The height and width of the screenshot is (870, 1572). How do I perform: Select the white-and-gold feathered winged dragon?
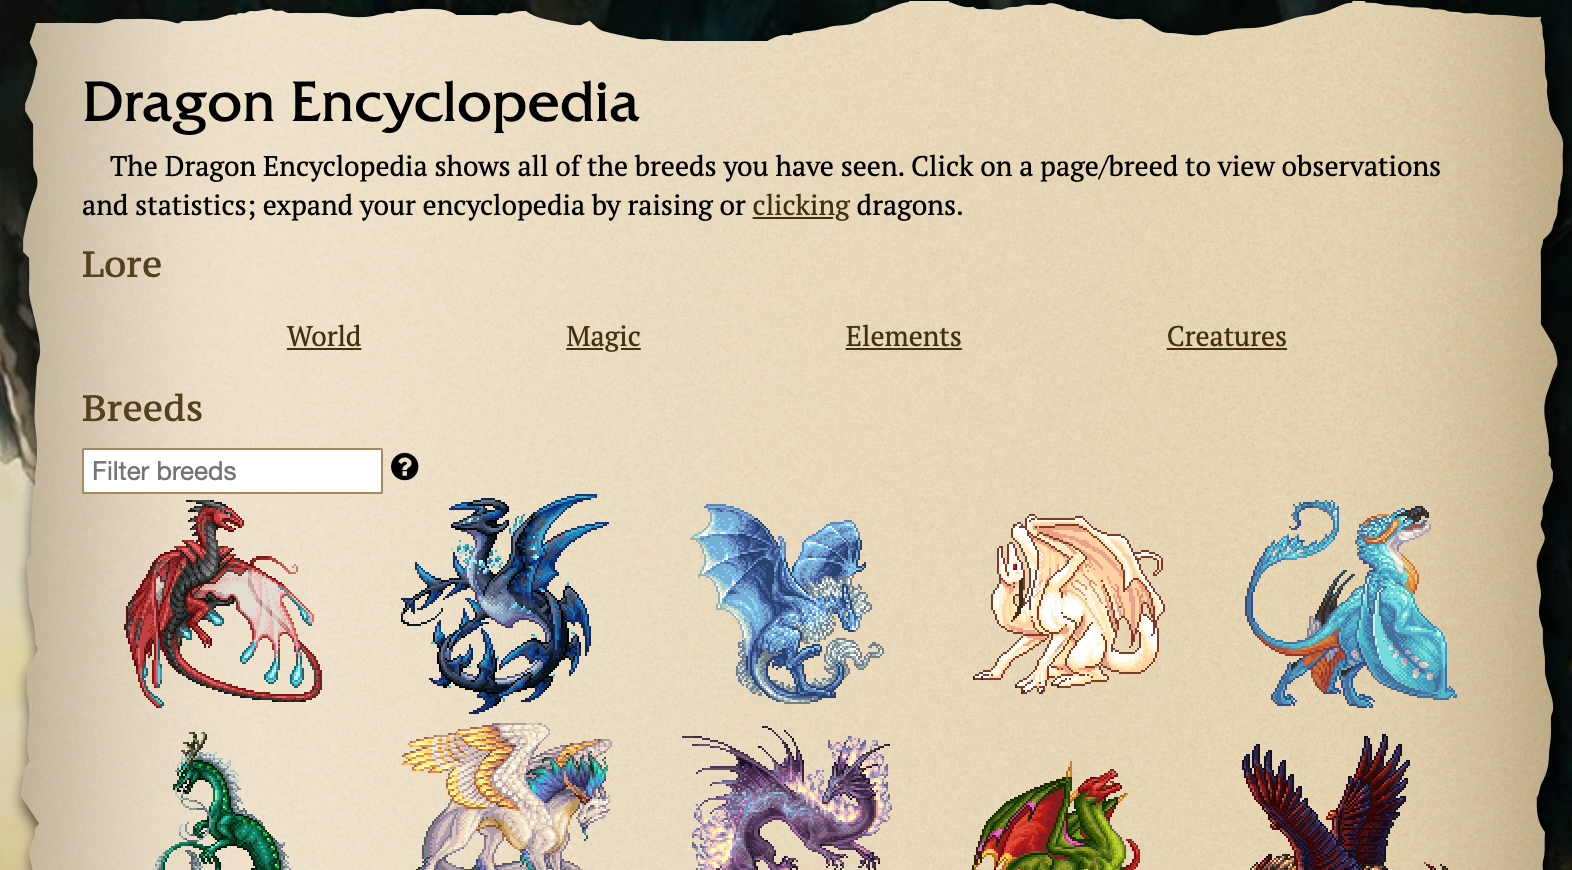pos(506,797)
